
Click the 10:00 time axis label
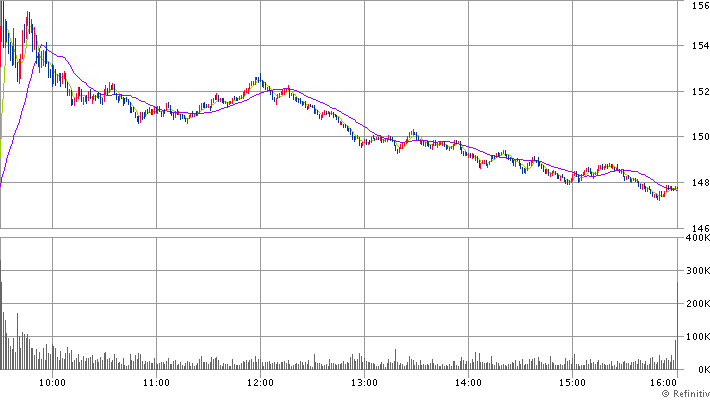[52, 382]
